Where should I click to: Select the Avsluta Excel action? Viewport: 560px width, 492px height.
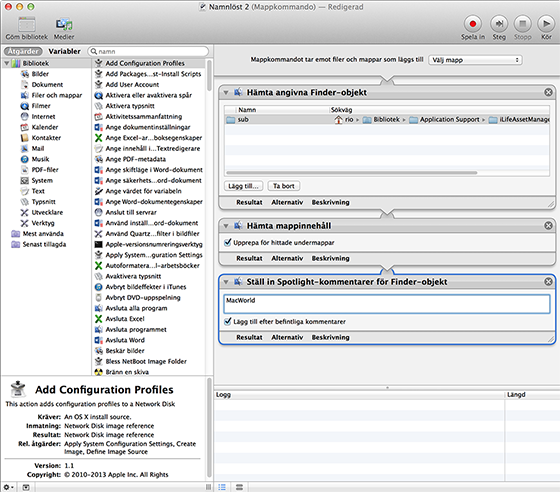(125, 319)
